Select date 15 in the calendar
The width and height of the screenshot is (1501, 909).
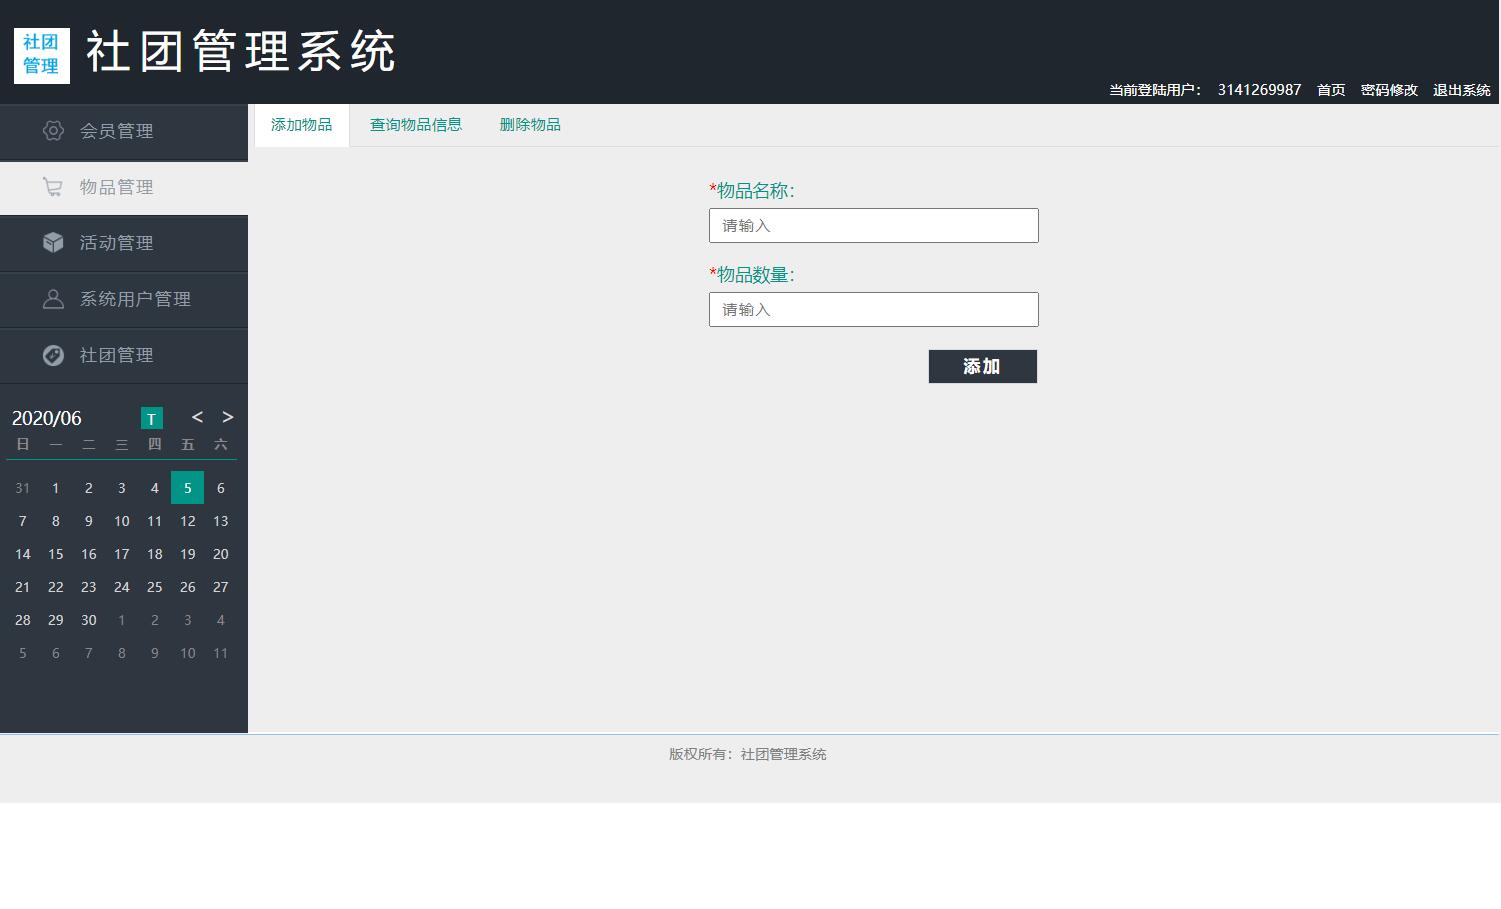pyautogui.click(x=55, y=554)
